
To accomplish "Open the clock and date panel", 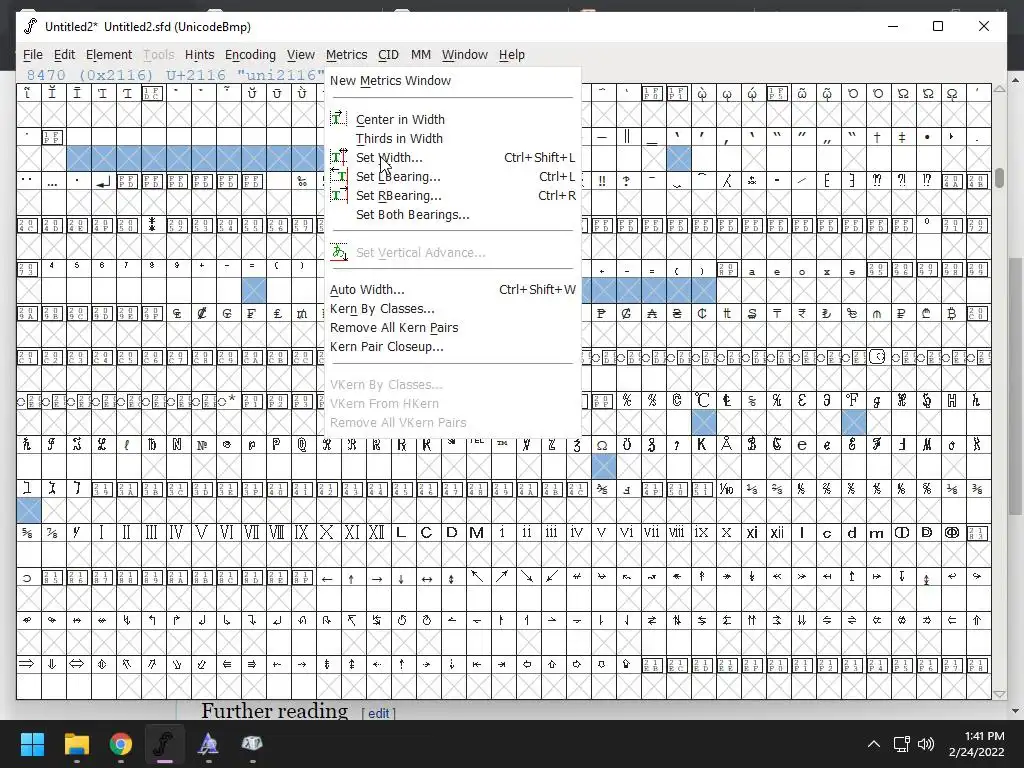I will point(976,744).
